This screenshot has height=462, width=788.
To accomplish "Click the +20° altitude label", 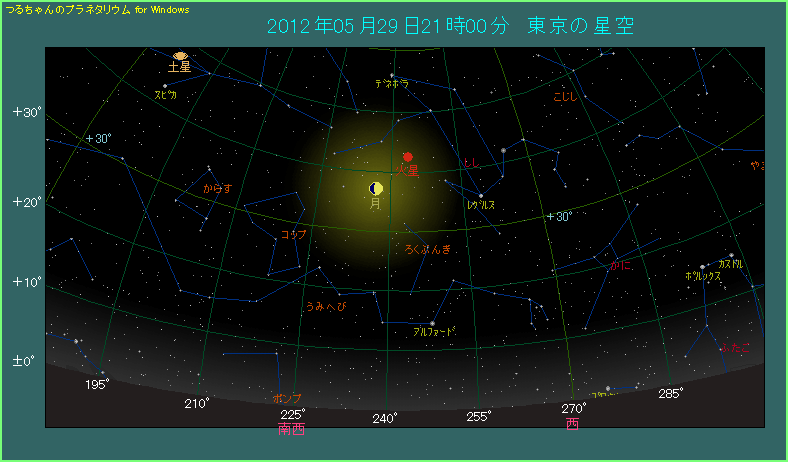I will click(29, 202).
